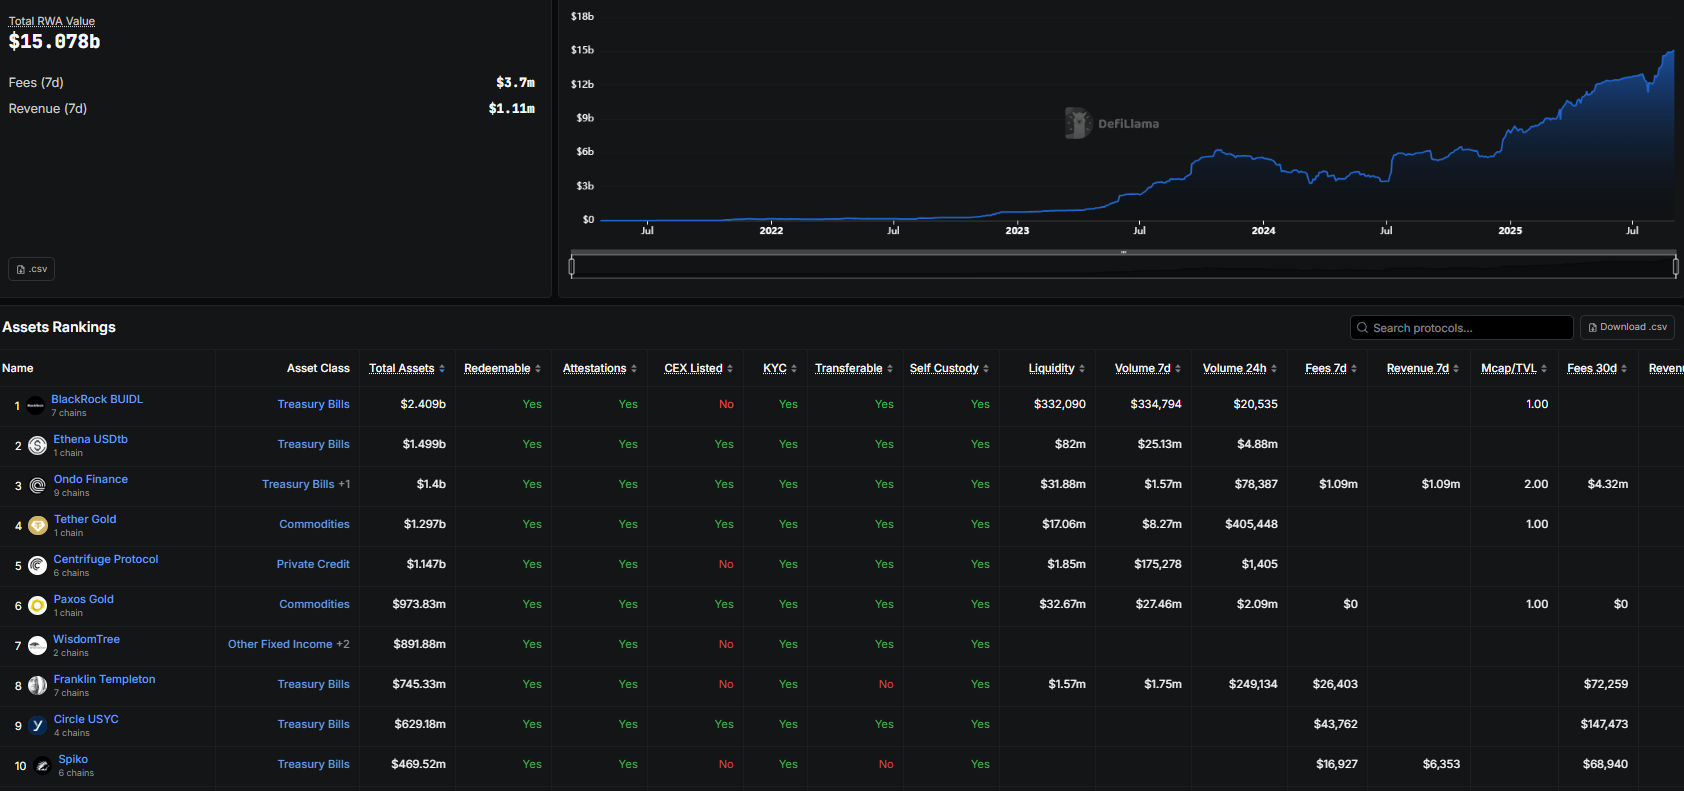Click the Centrifuge Protocol logo icon
Viewport: 1684px width, 791px height.
point(37,566)
